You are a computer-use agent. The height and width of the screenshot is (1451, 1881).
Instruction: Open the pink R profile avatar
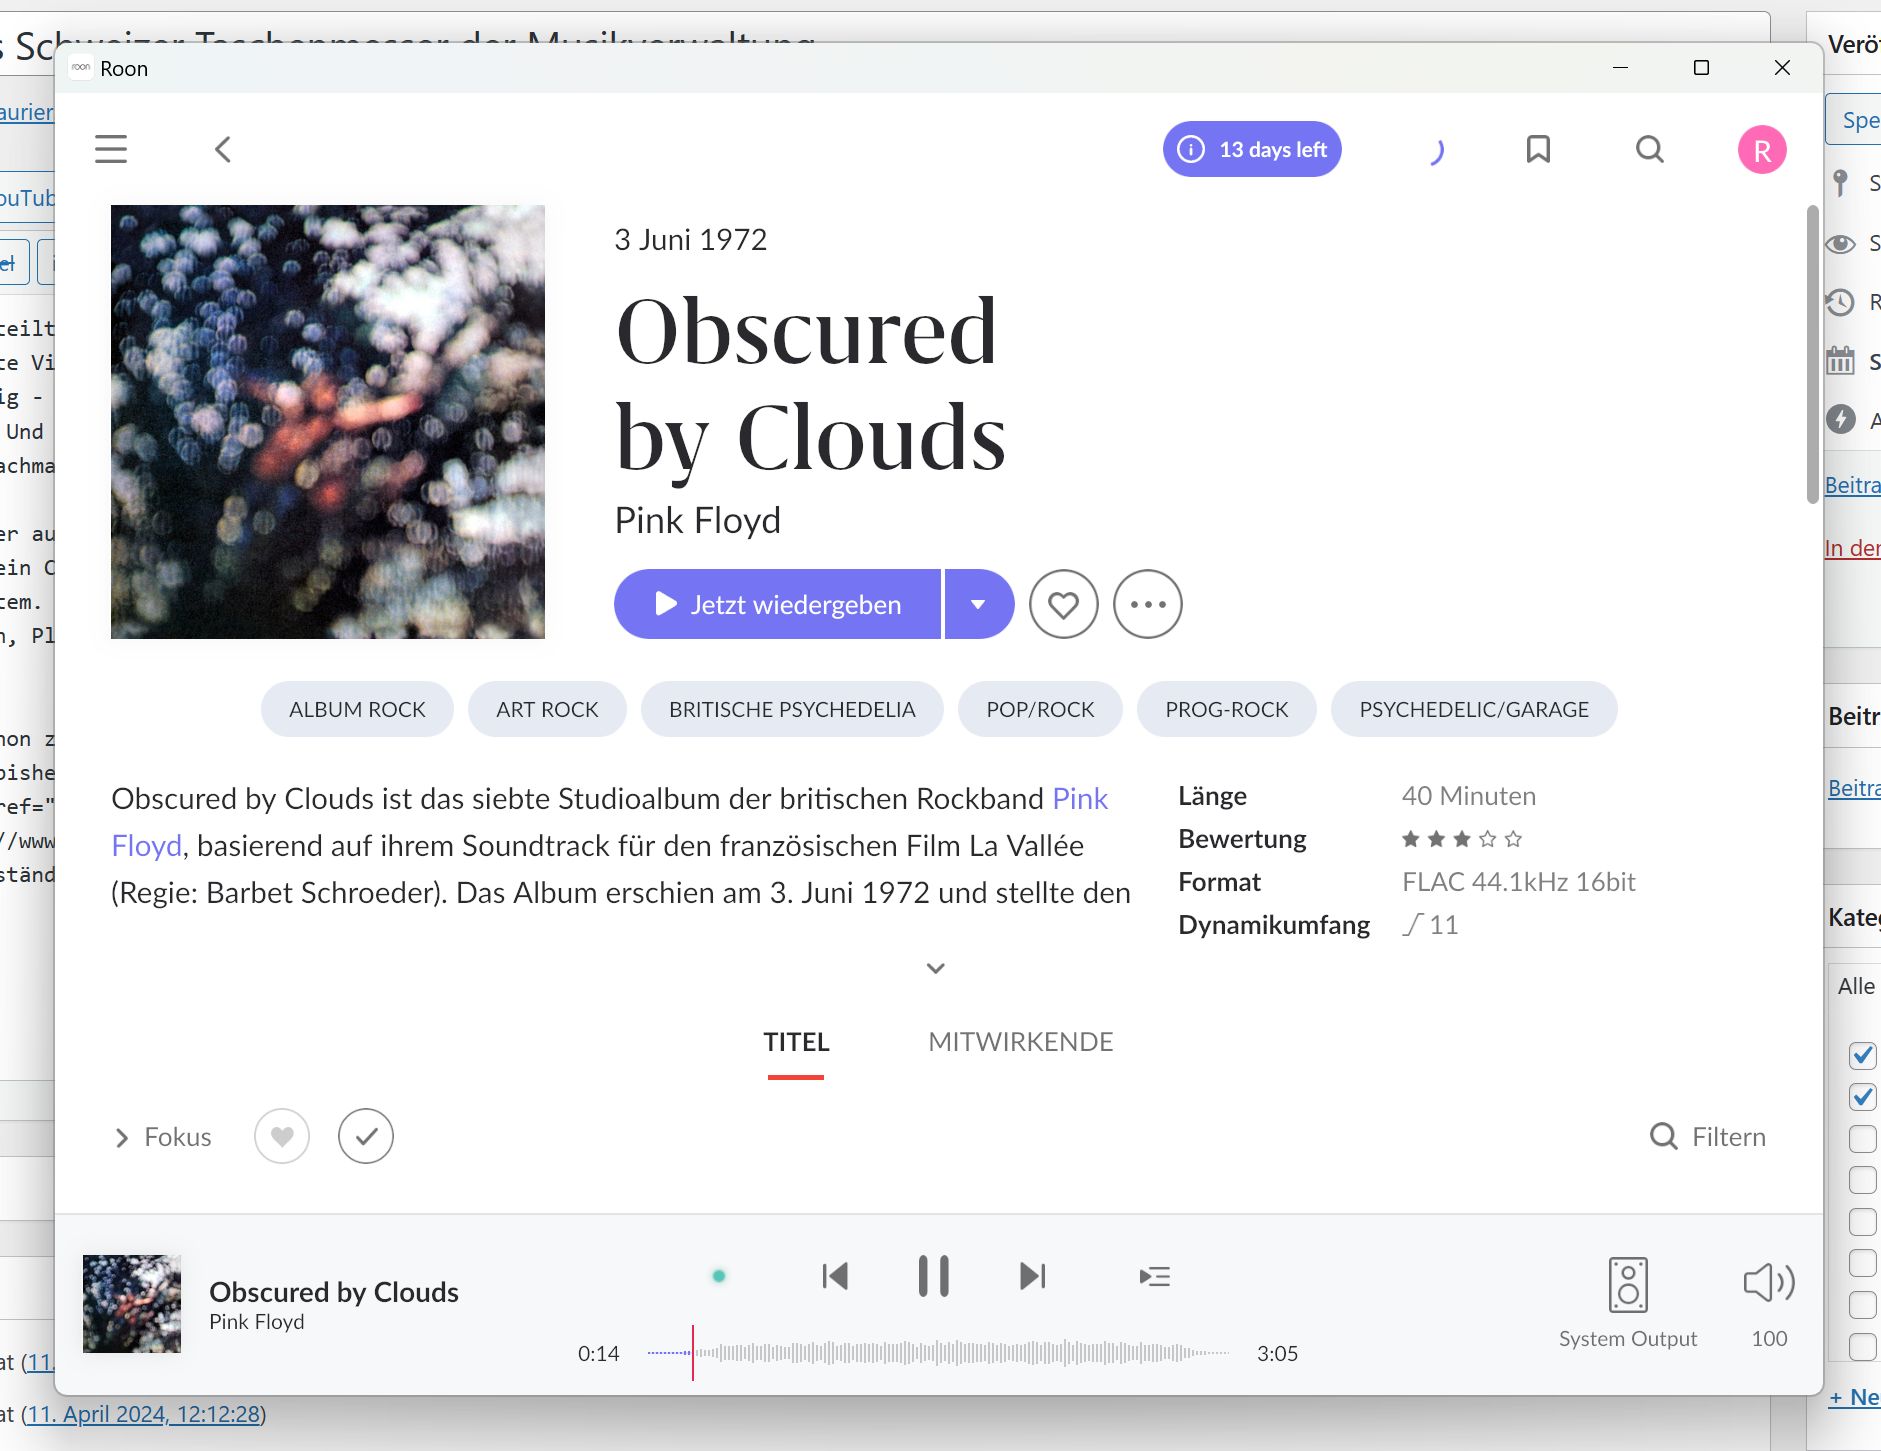point(1762,150)
